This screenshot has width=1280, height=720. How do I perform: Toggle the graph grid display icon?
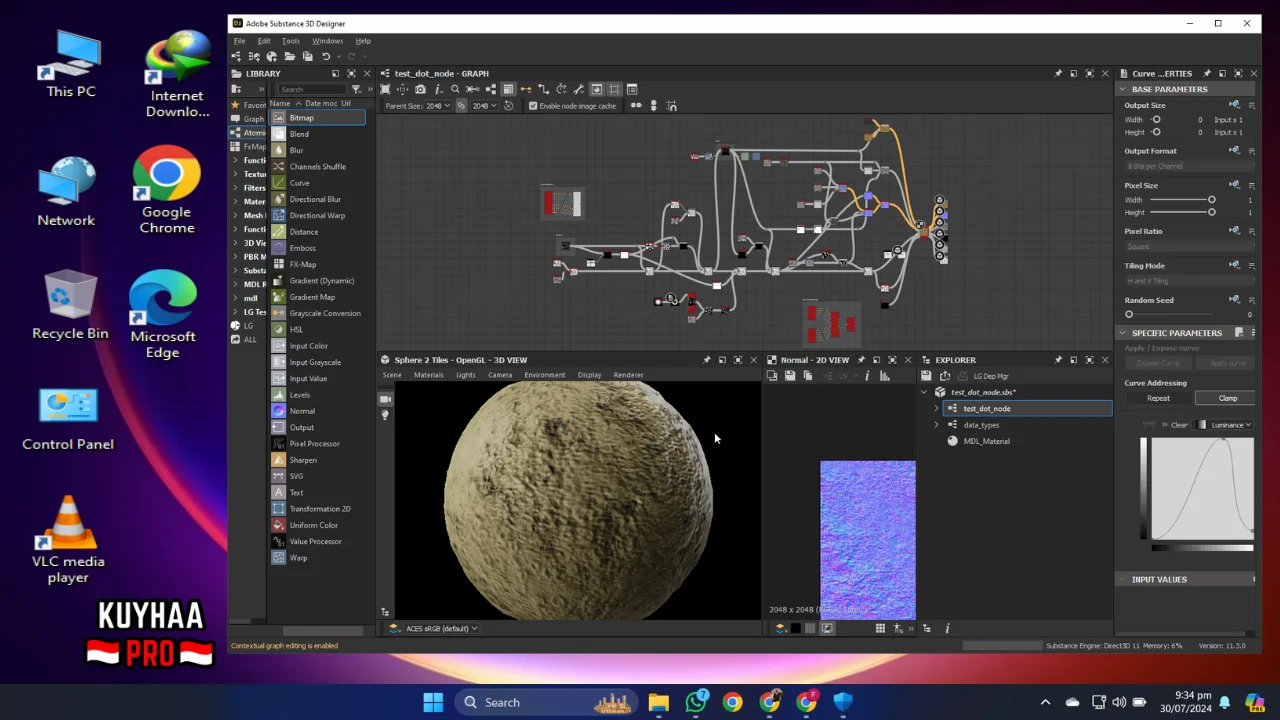614,89
